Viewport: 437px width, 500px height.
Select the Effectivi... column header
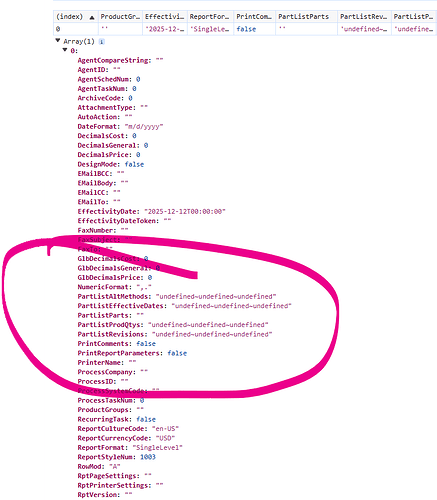[x=164, y=17]
